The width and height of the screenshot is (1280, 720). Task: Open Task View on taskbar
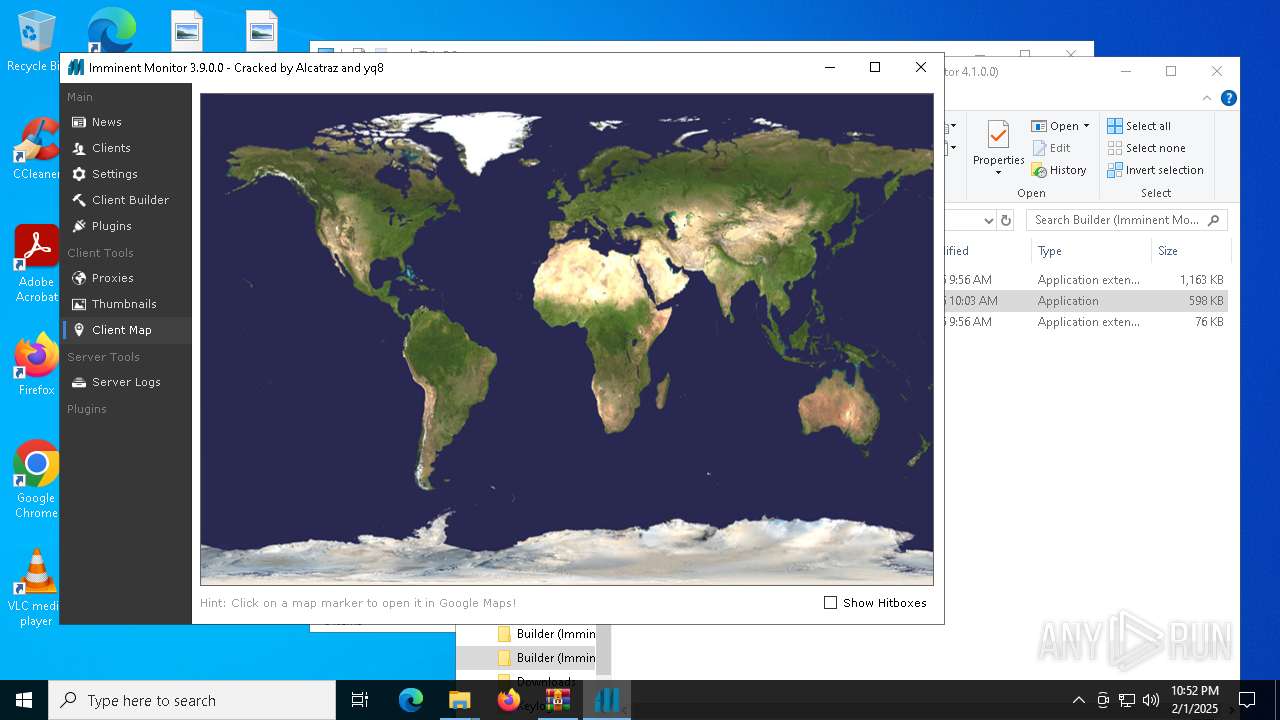click(x=361, y=700)
